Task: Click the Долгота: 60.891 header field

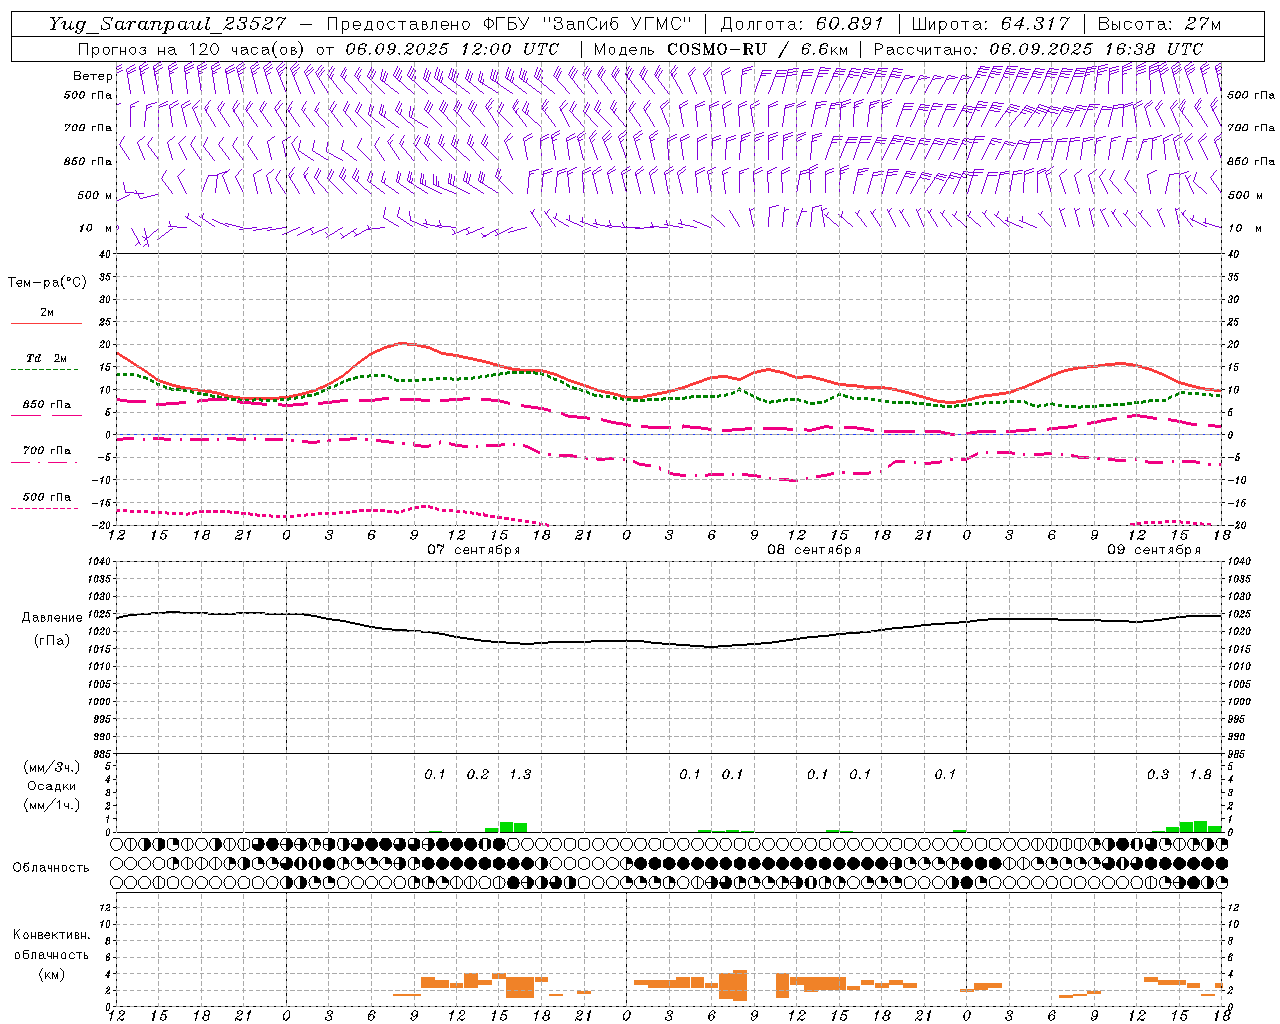Action: (x=802, y=24)
